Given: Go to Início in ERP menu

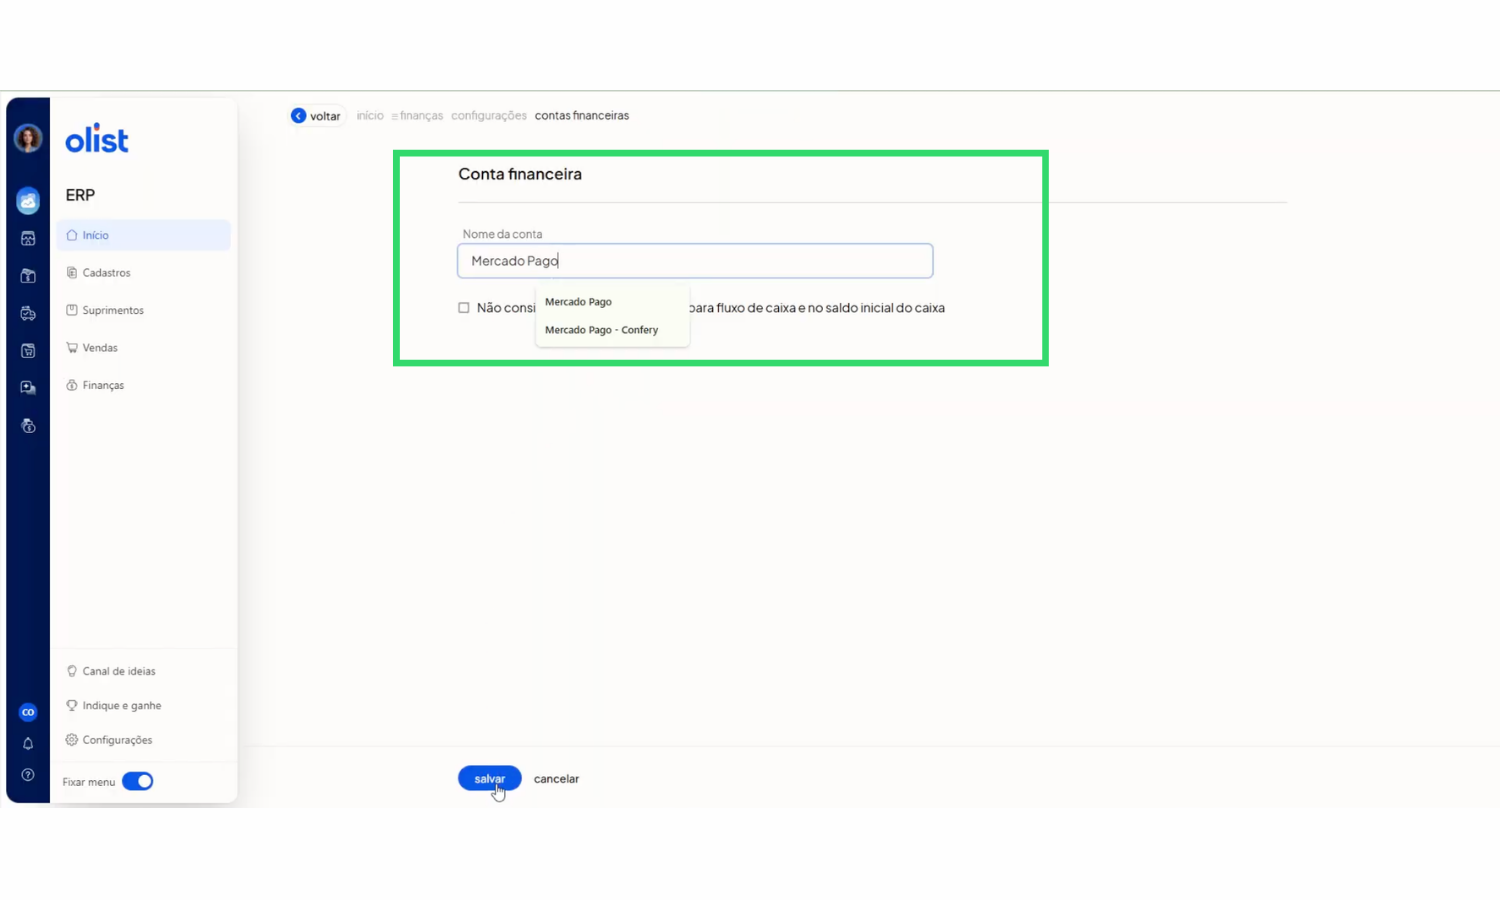Looking at the screenshot, I should pos(143,235).
